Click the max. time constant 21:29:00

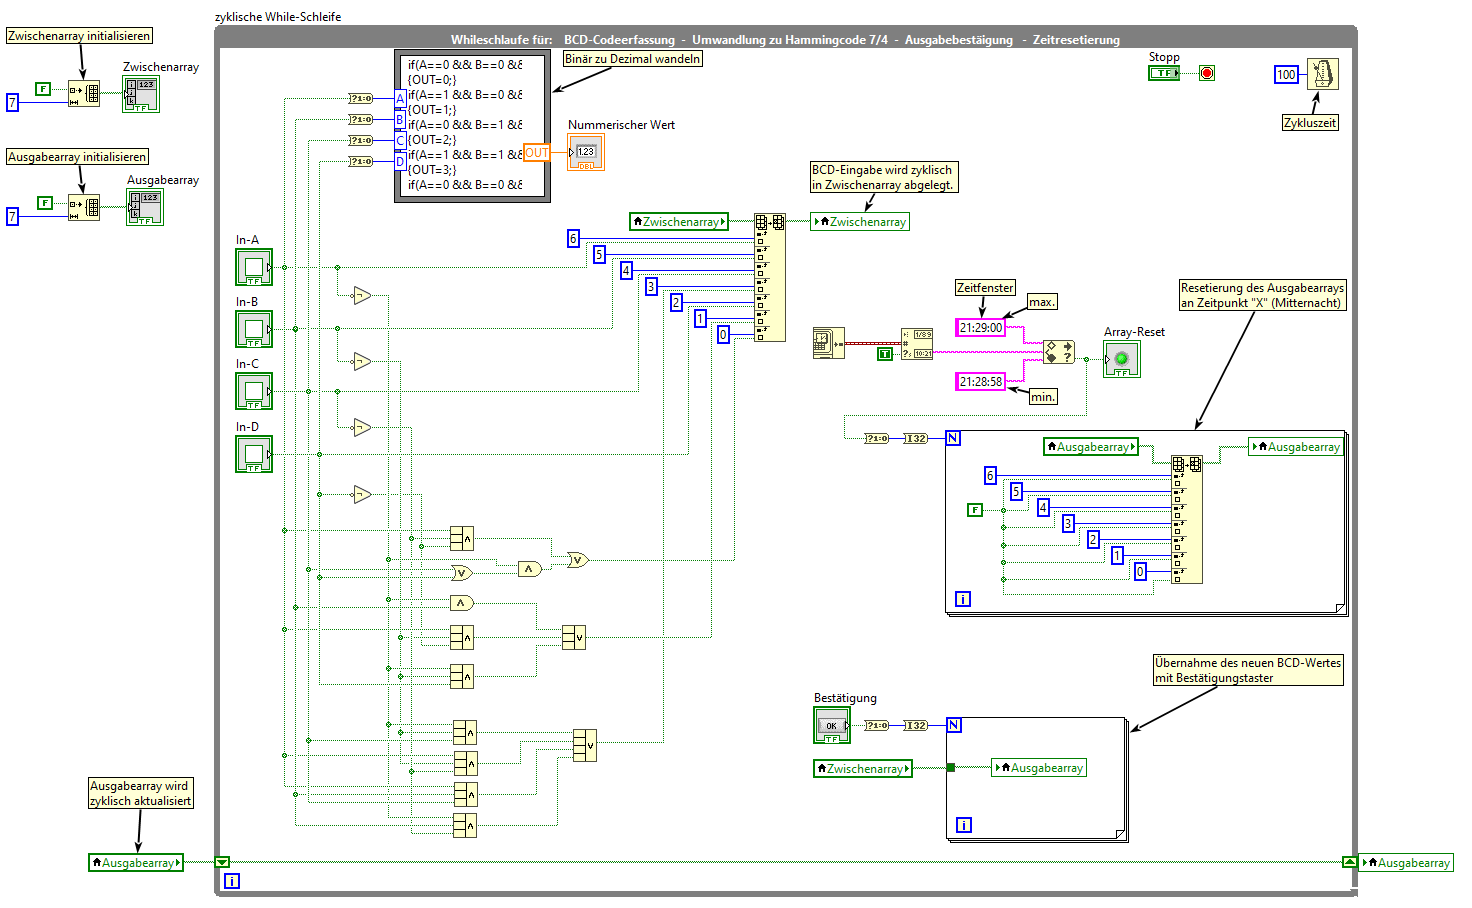[980, 328]
